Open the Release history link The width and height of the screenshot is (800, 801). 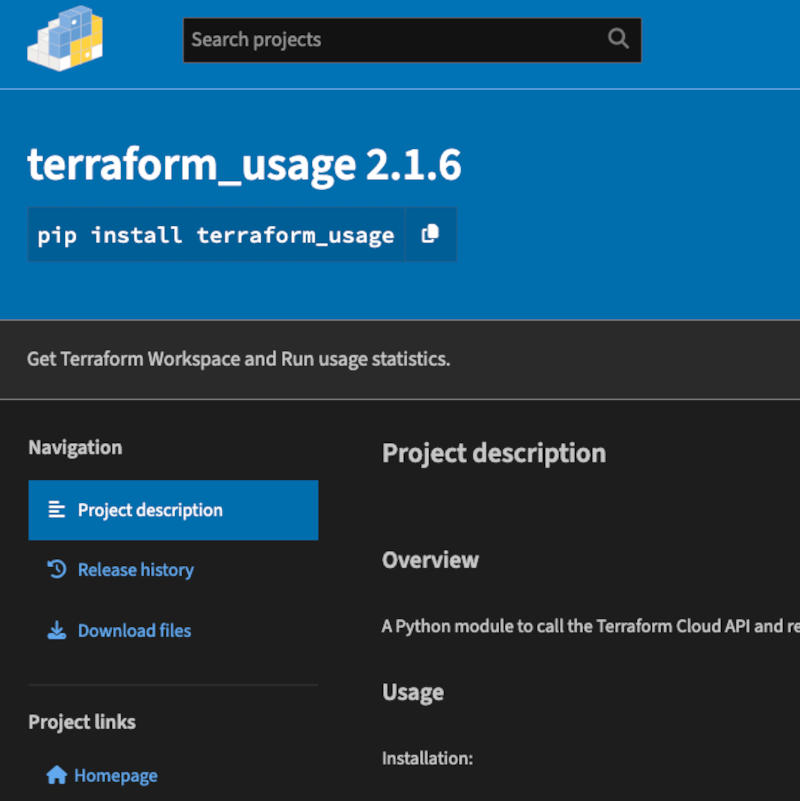click(135, 570)
